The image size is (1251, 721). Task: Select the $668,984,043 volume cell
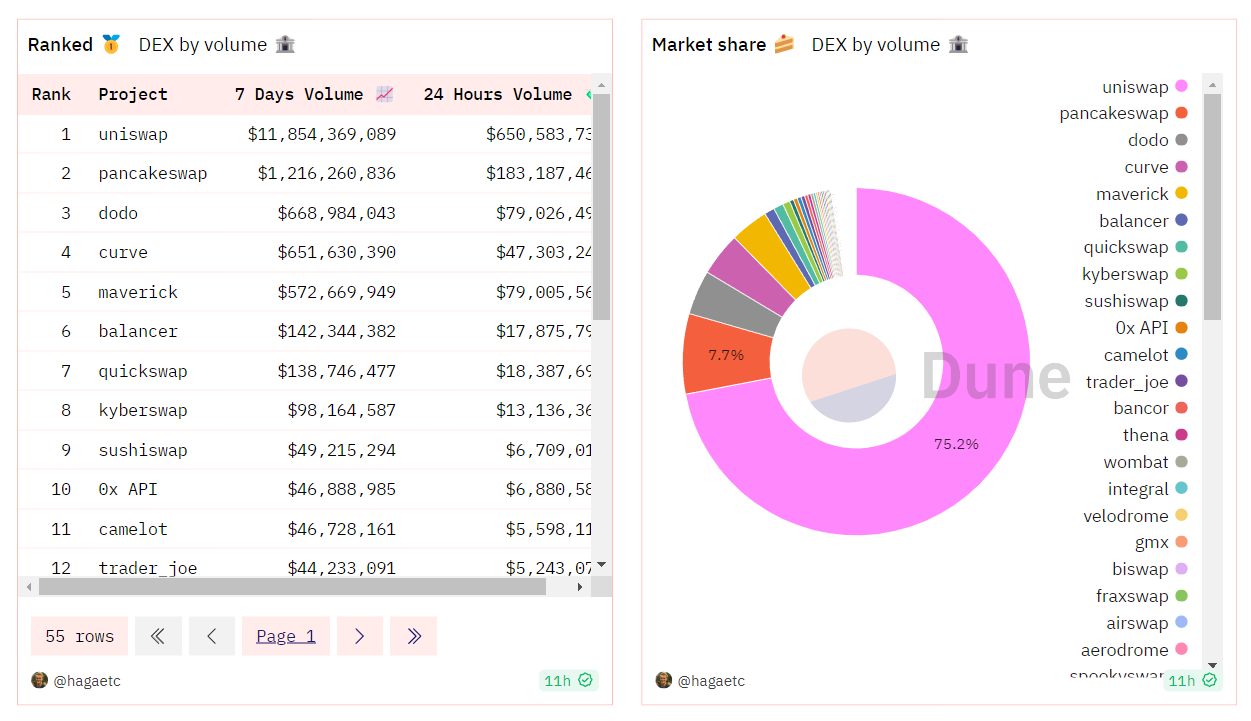tap(337, 213)
